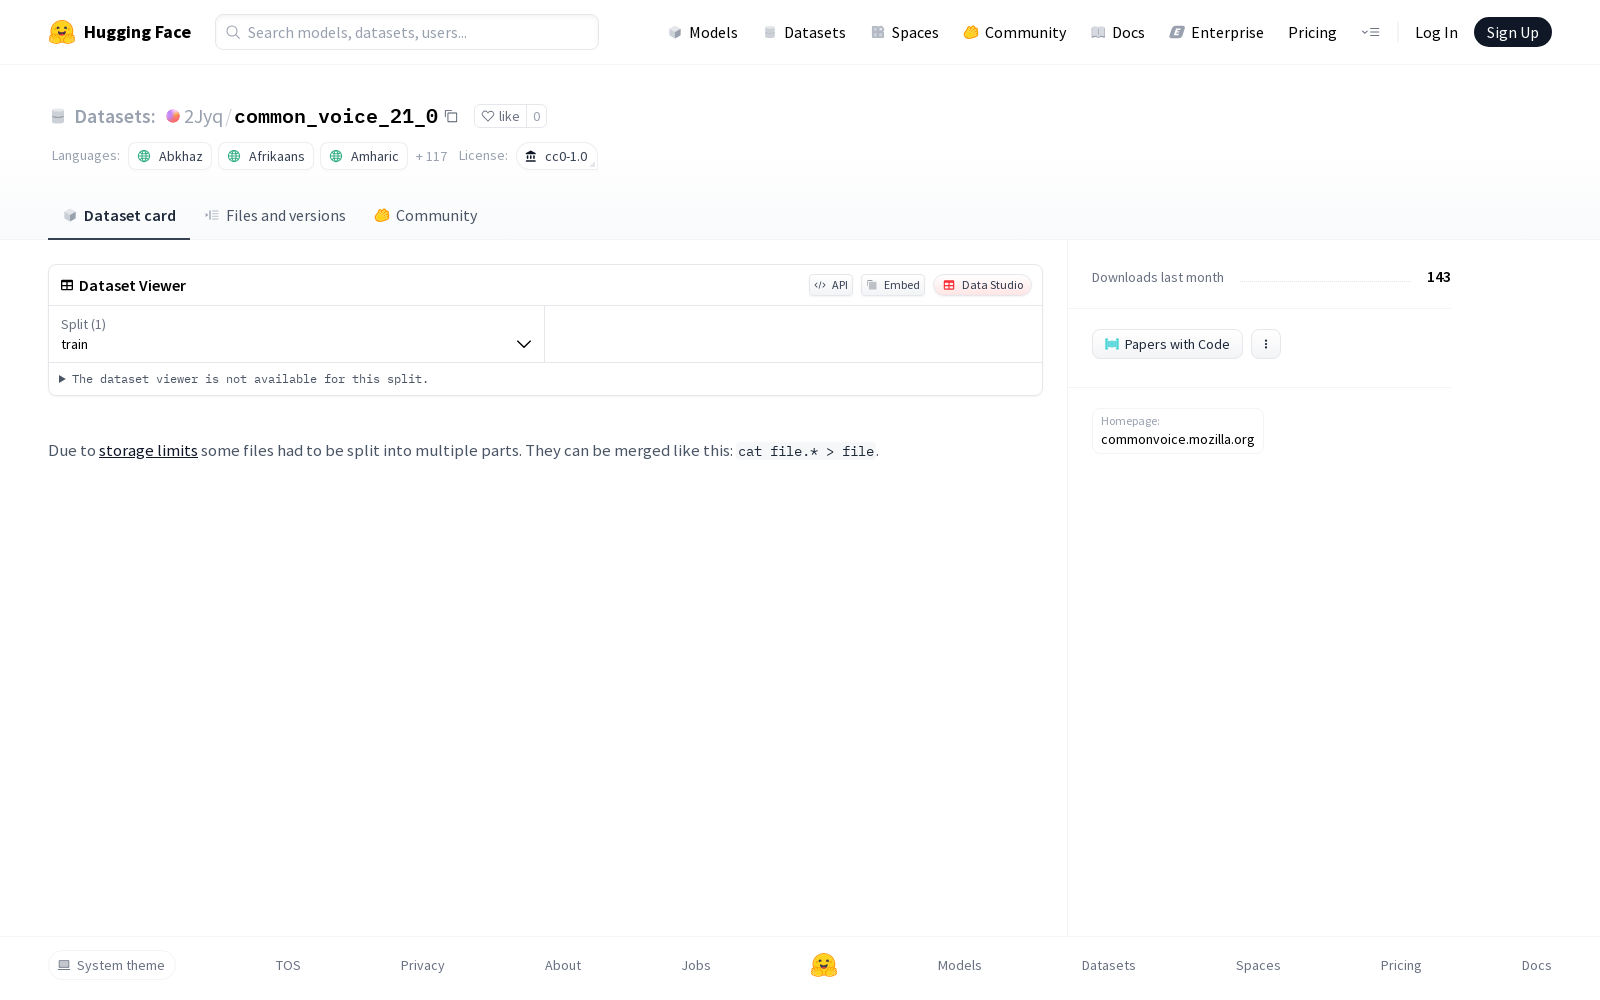Click the Embed button

tap(893, 285)
